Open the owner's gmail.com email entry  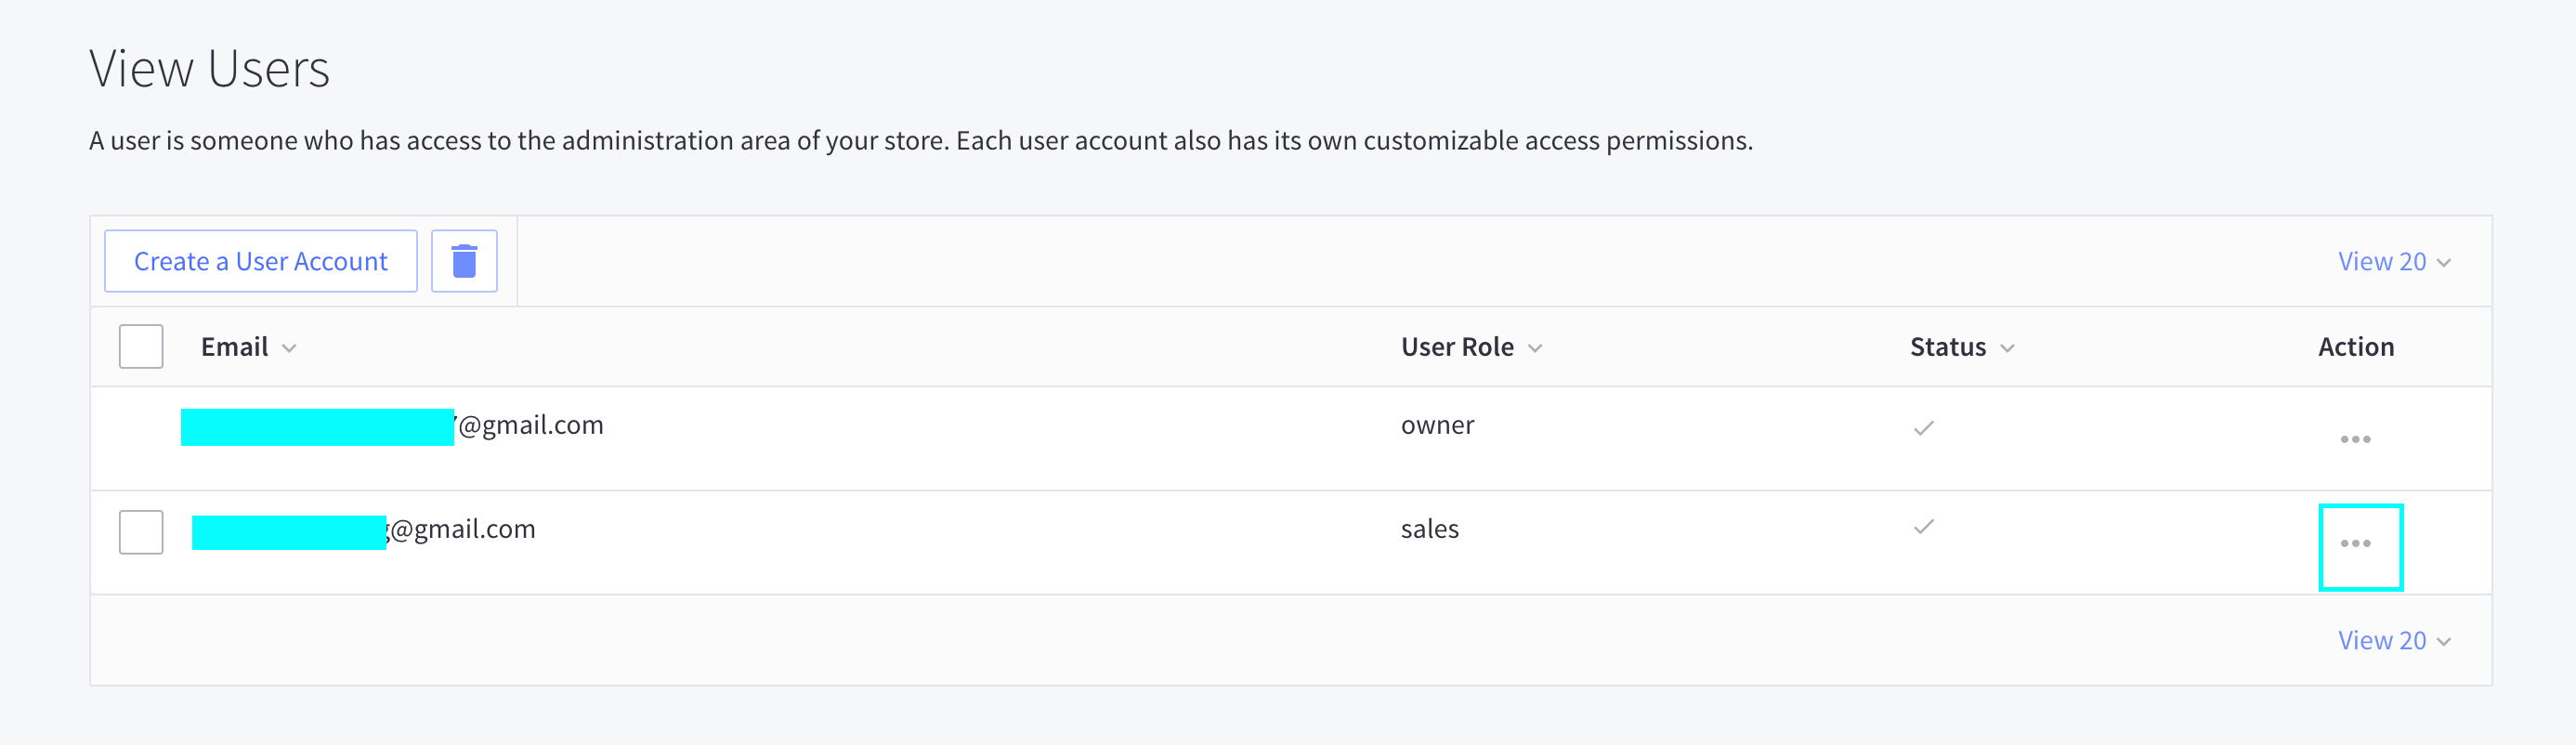530,425
